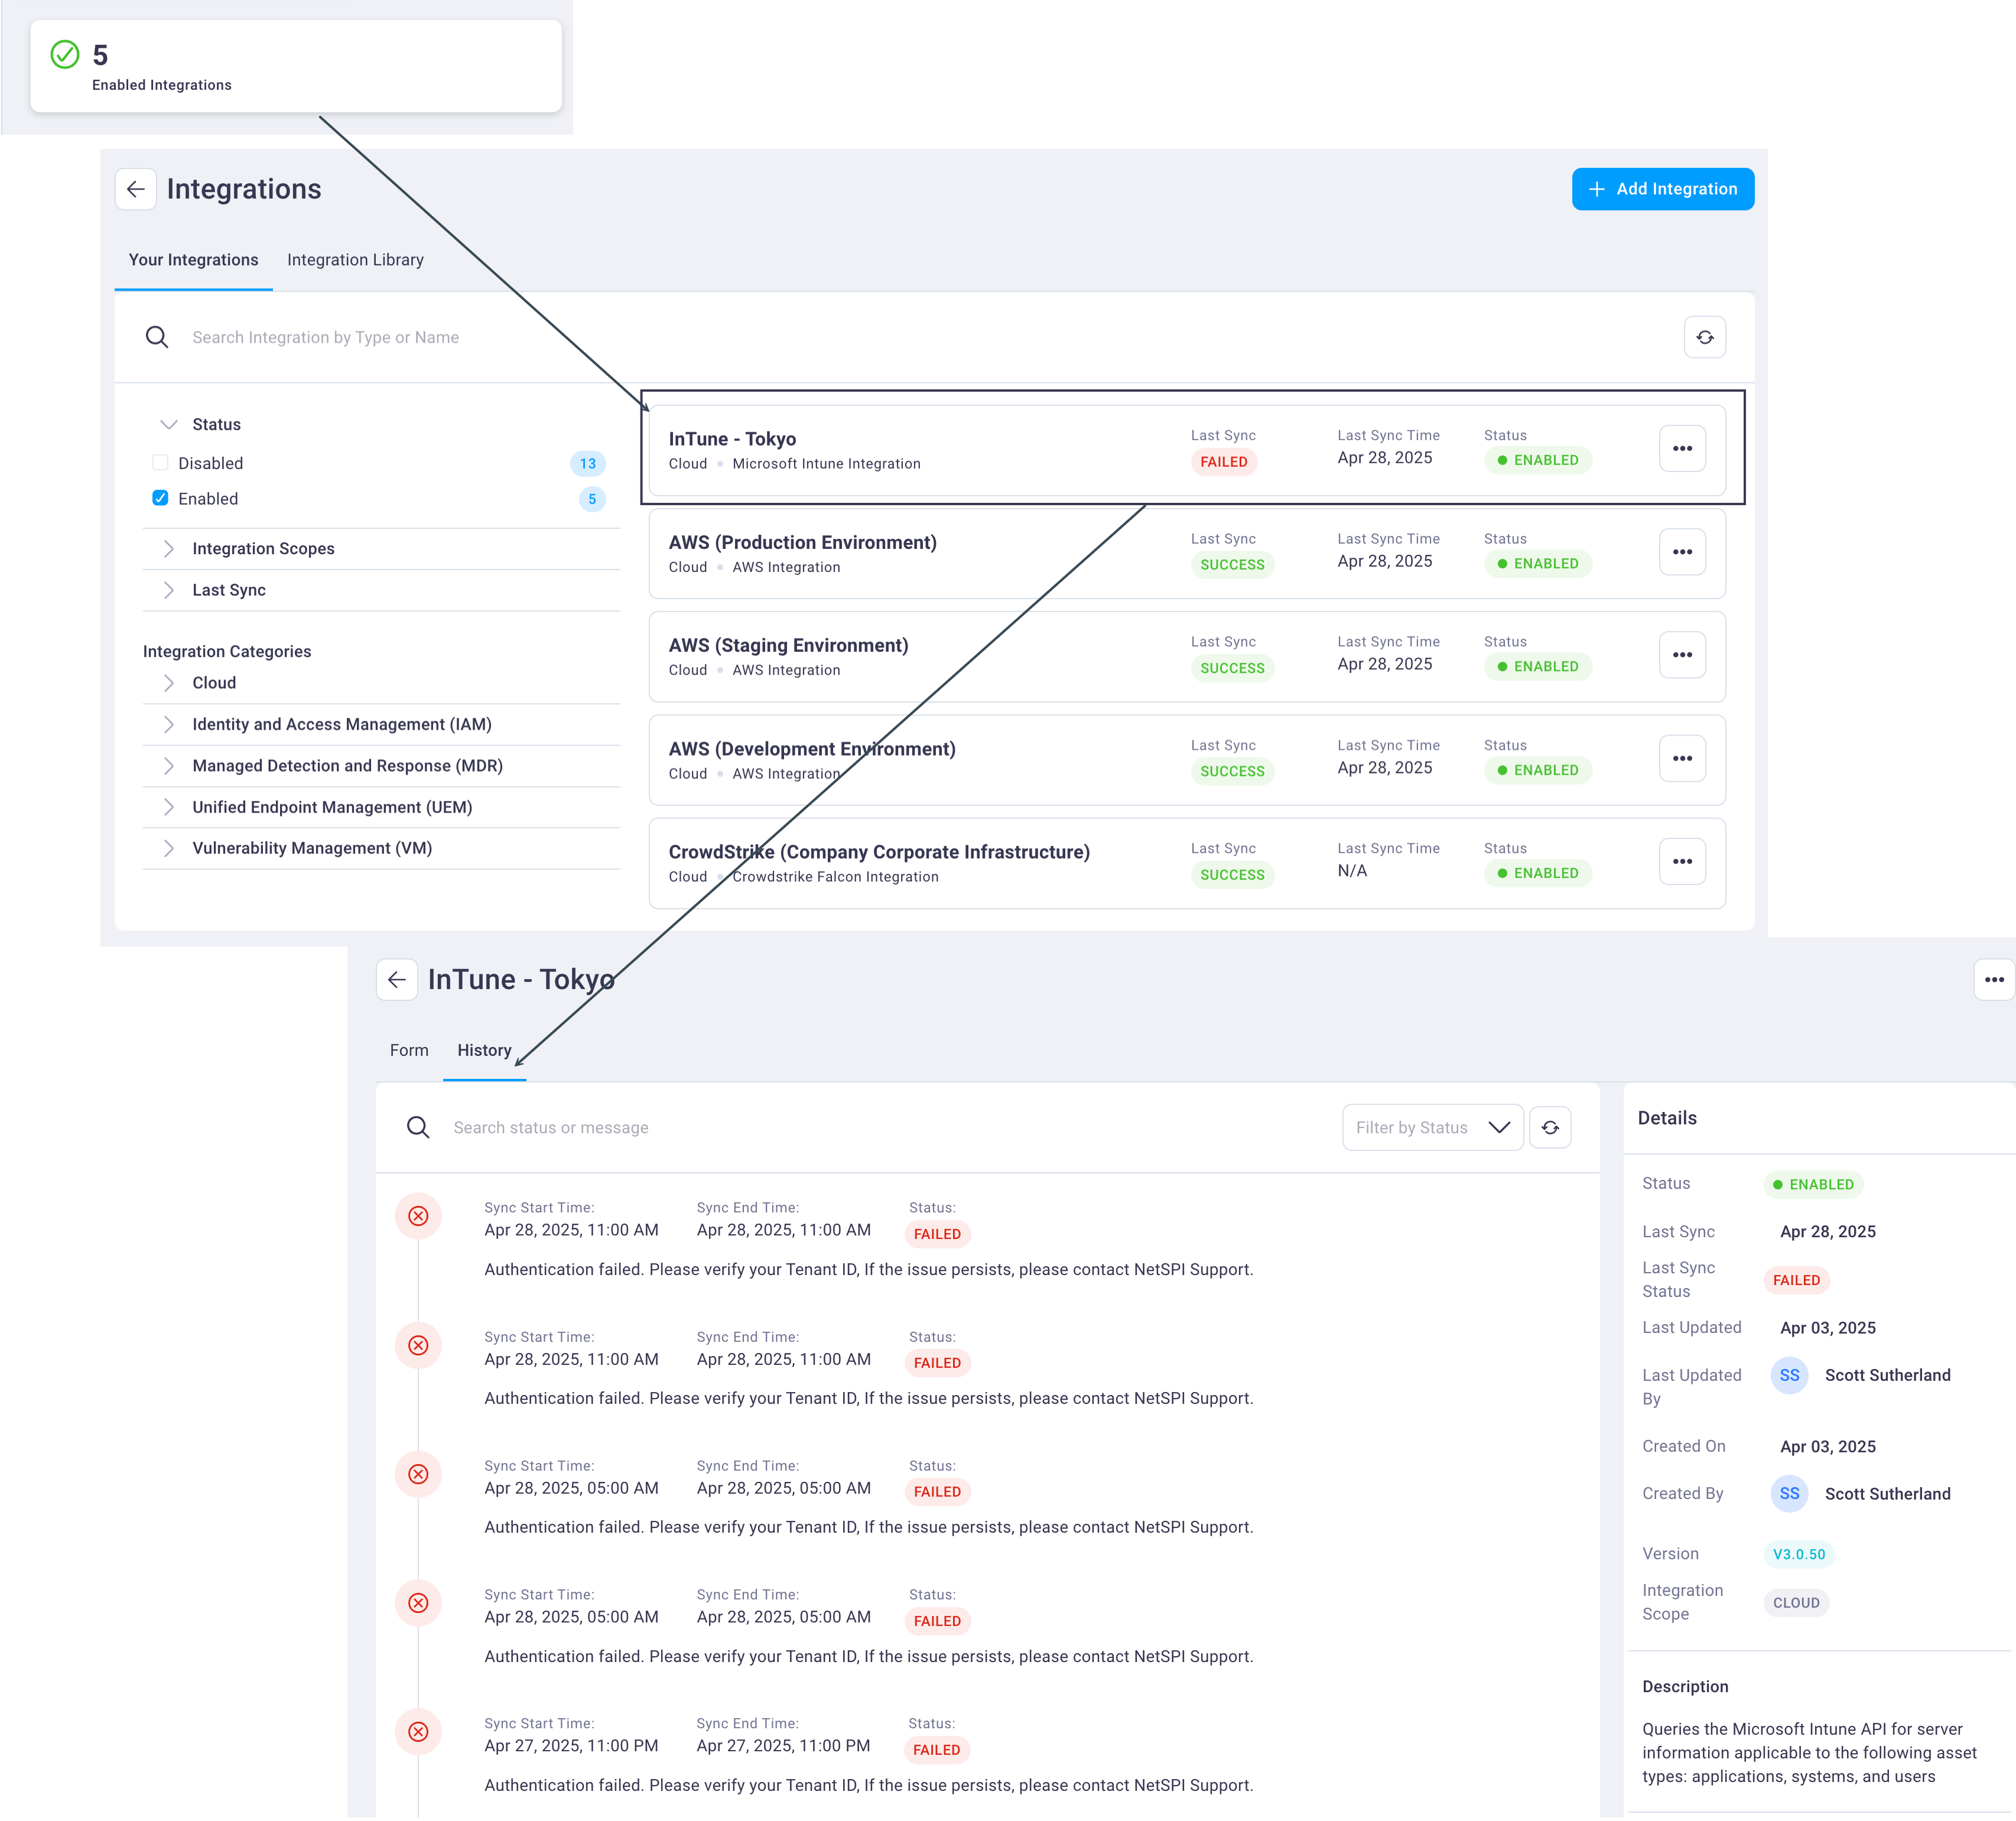Click the FAILED Last Sync Status badge in Details
Viewport: 2016px width, 1821px height.
coord(1796,1280)
